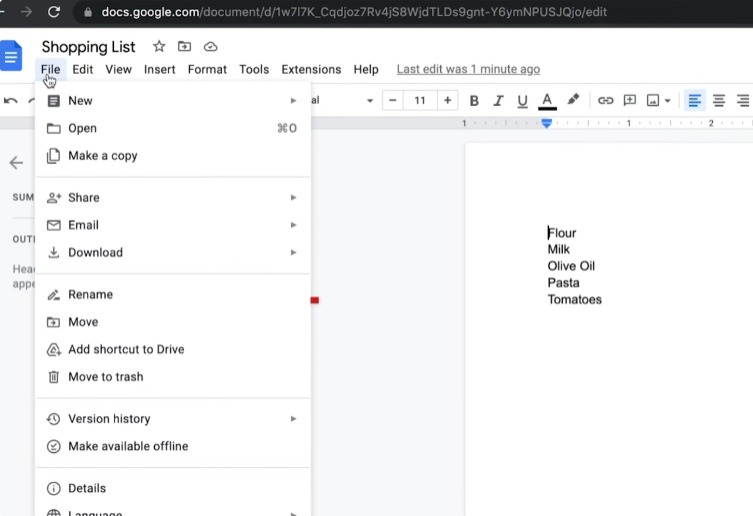Screen dimensions: 753x516
Task: Click the browser address bar URL
Action: 354,12
